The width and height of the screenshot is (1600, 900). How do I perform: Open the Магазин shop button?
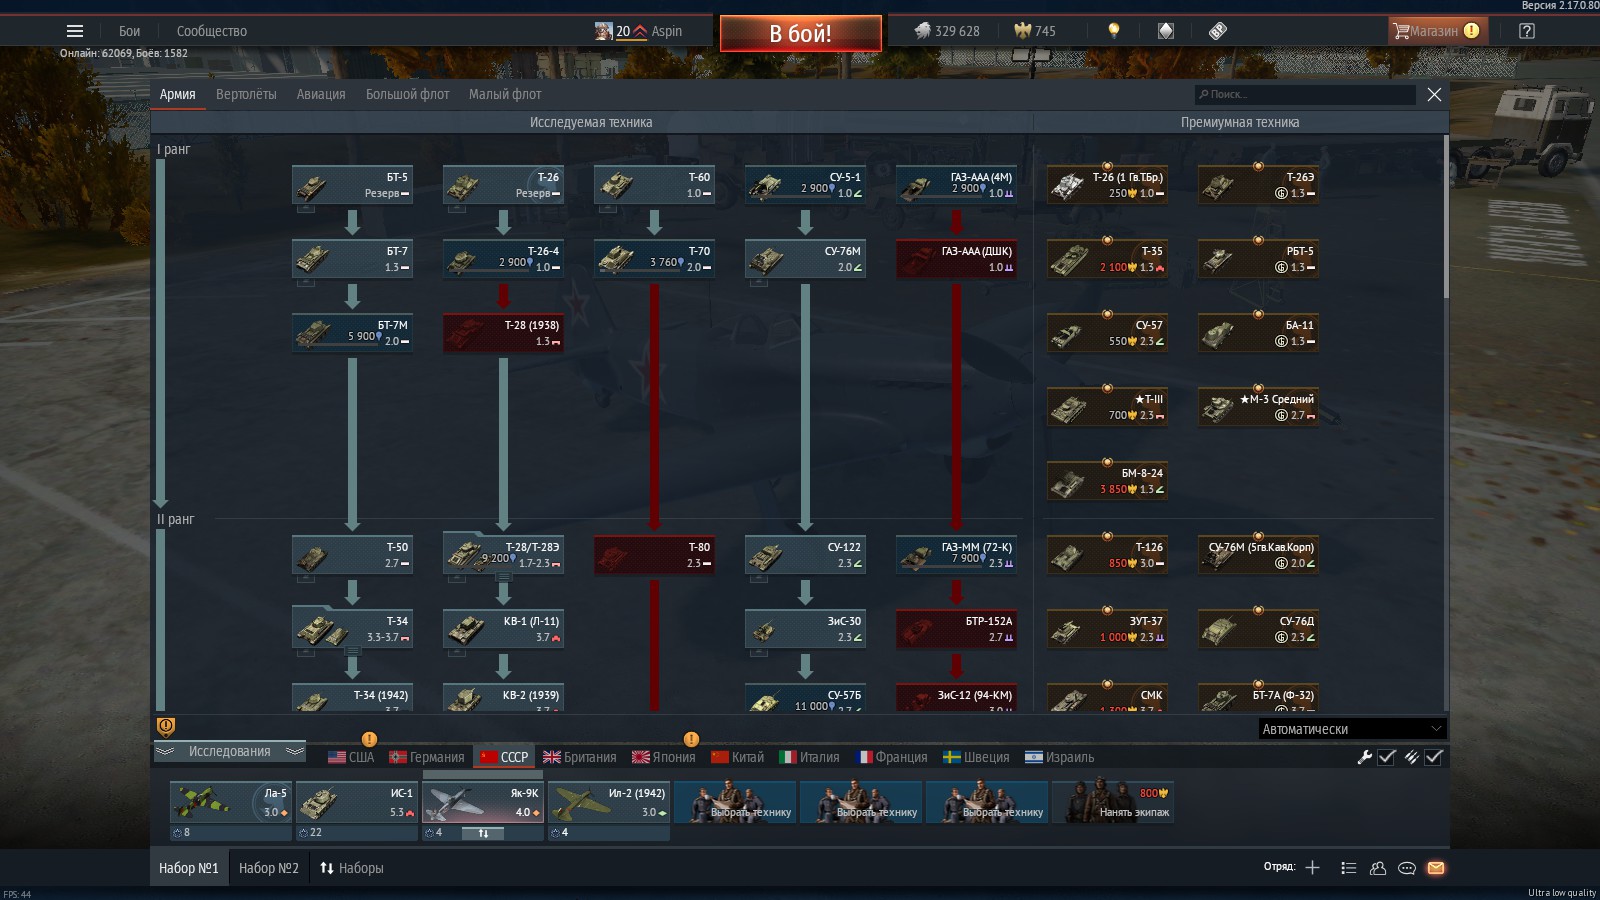pos(1437,31)
